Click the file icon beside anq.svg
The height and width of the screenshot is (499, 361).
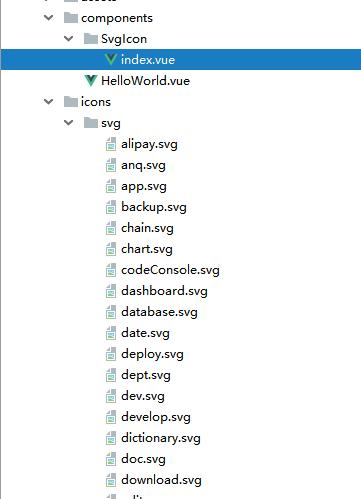pos(111,165)
